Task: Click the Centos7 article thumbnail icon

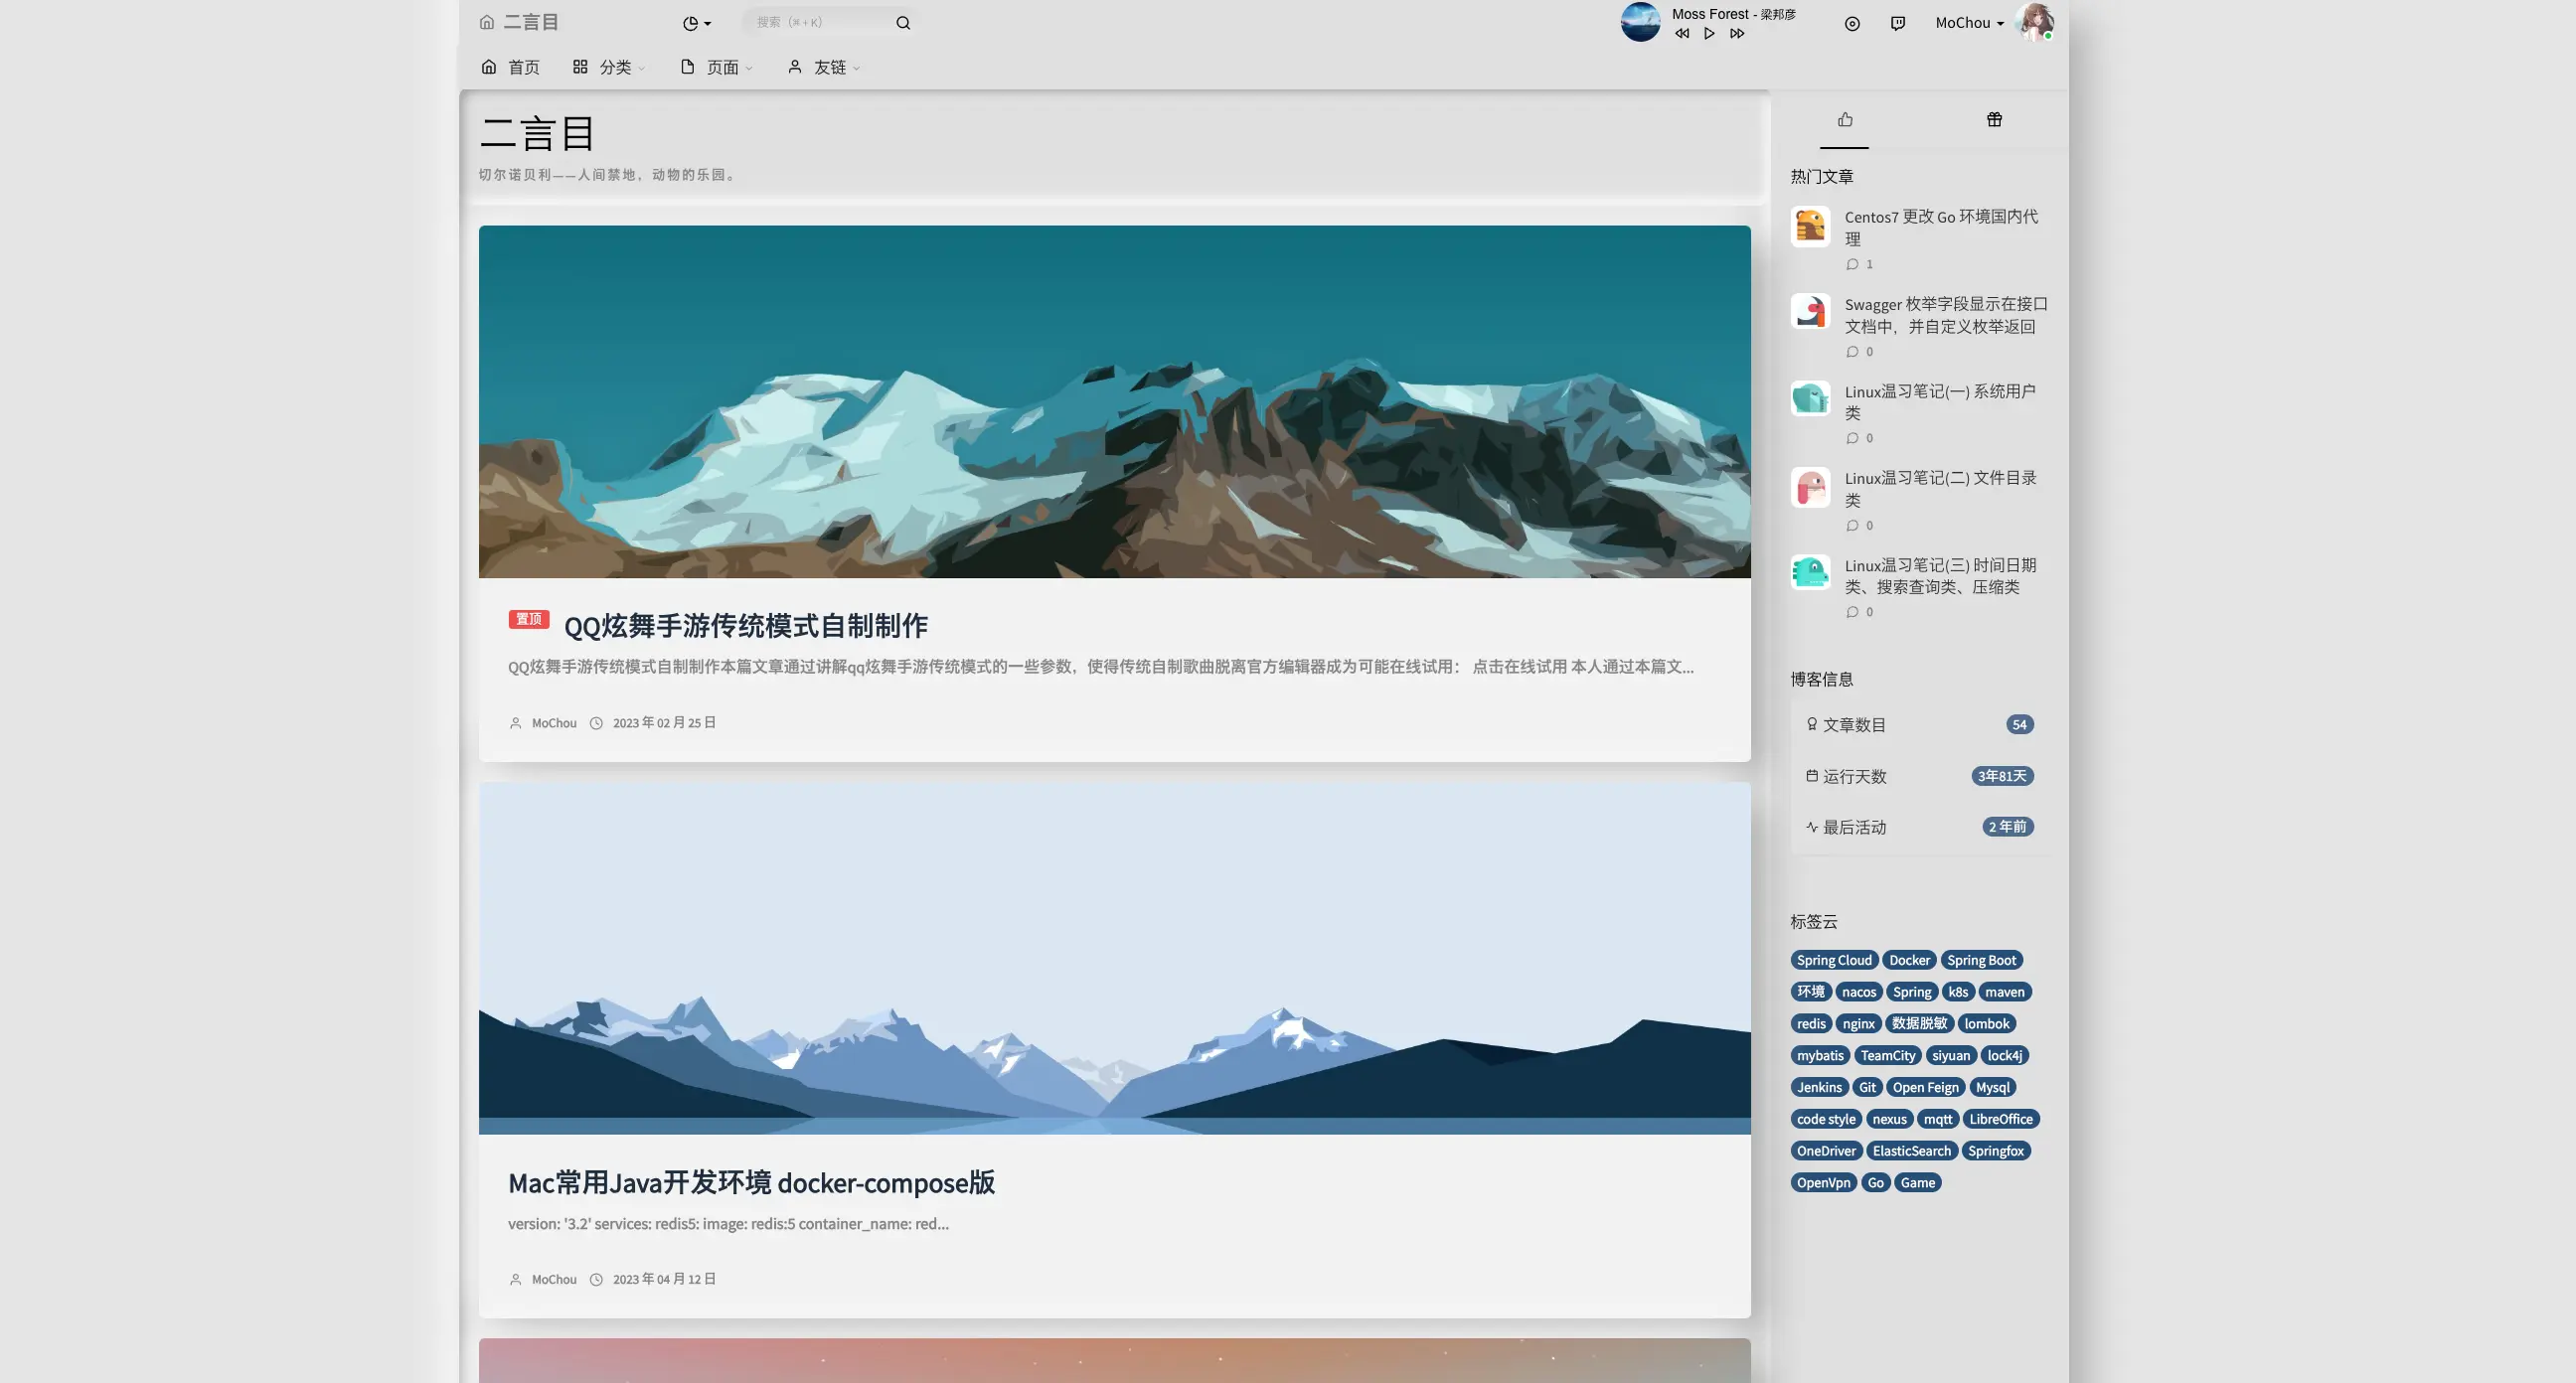Action: (1810, 226)
